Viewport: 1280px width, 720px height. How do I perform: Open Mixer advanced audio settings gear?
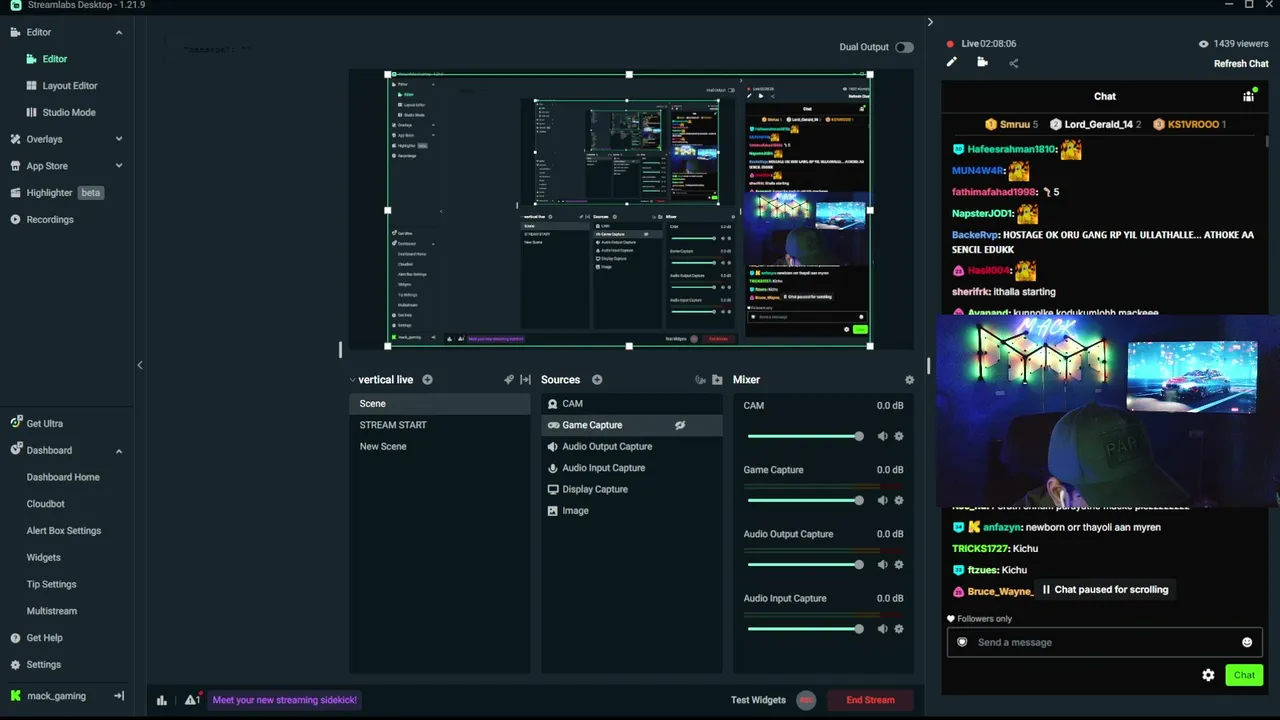(x=909, y=380)
